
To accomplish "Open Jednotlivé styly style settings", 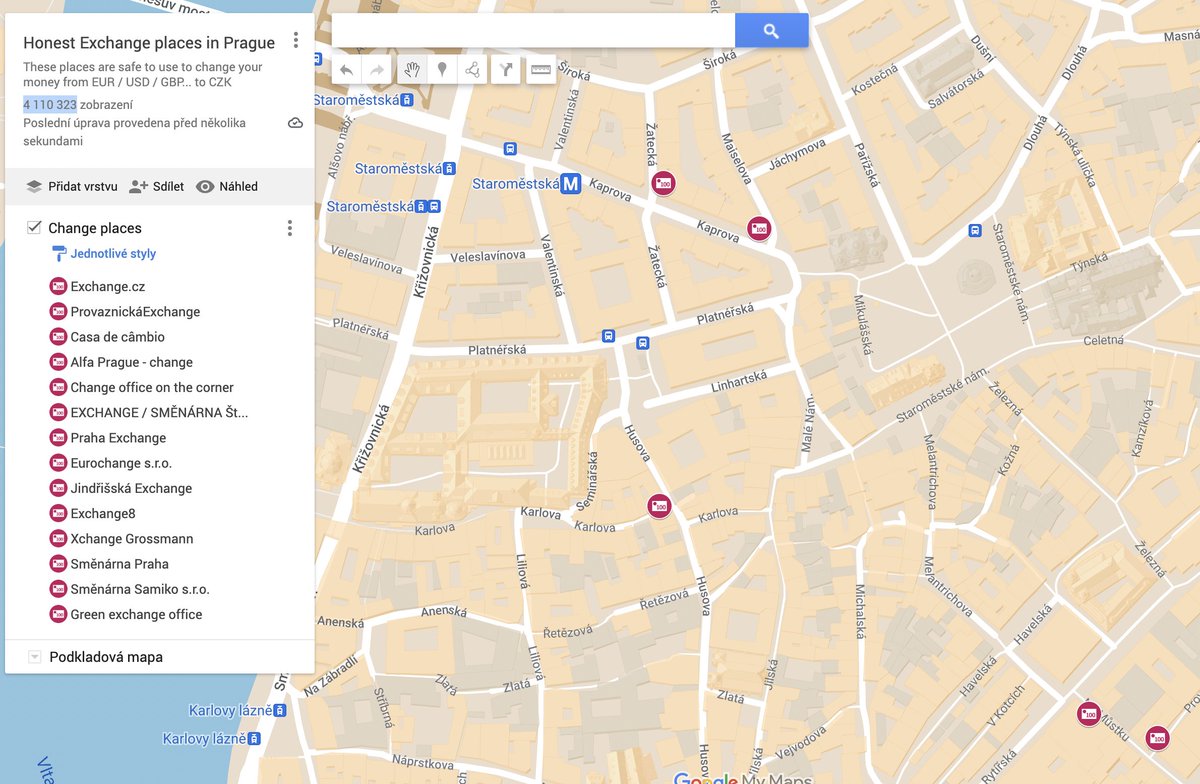I will pyautogui.click(x=105, y=254).
